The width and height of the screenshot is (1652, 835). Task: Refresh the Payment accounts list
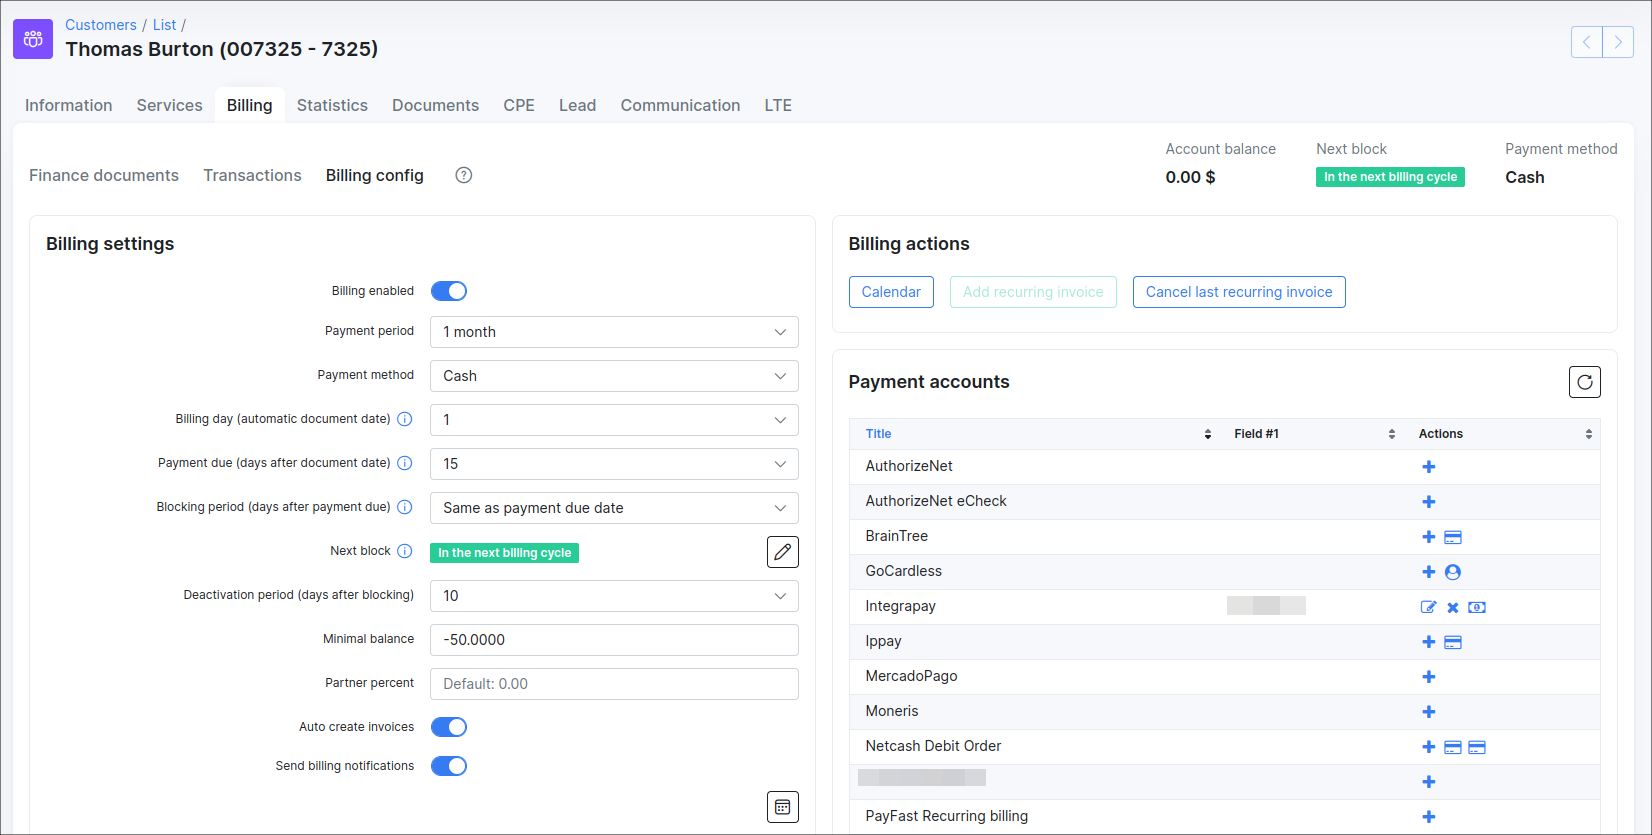pyautogui.click(x=1584, y=382)
